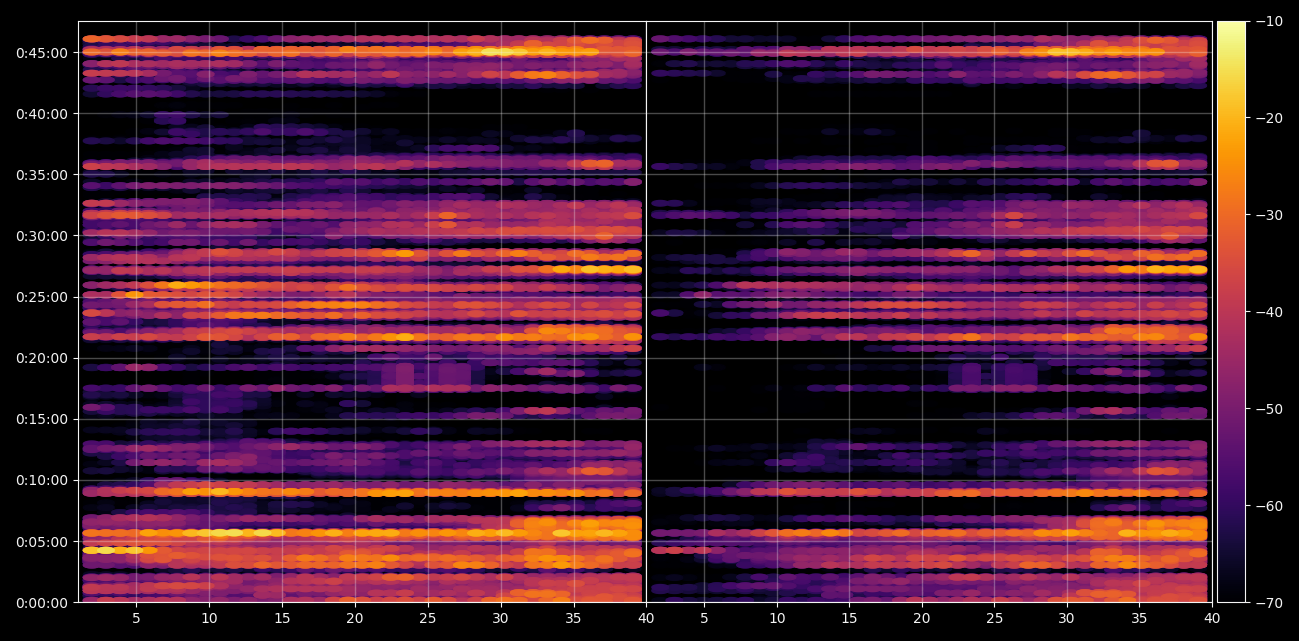Click tick label 20 under the right heatmap
1299x641 pixels.
pos(922,619)
